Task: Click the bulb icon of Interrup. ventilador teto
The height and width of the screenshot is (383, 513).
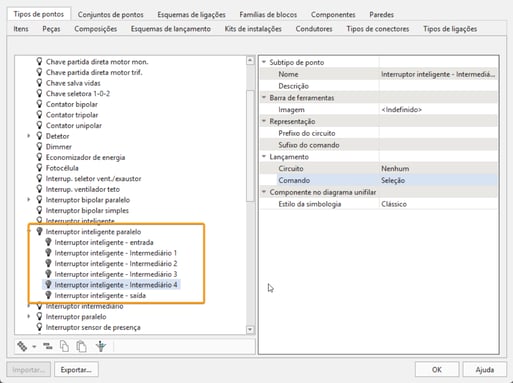Action: click(x=39, y=189)
